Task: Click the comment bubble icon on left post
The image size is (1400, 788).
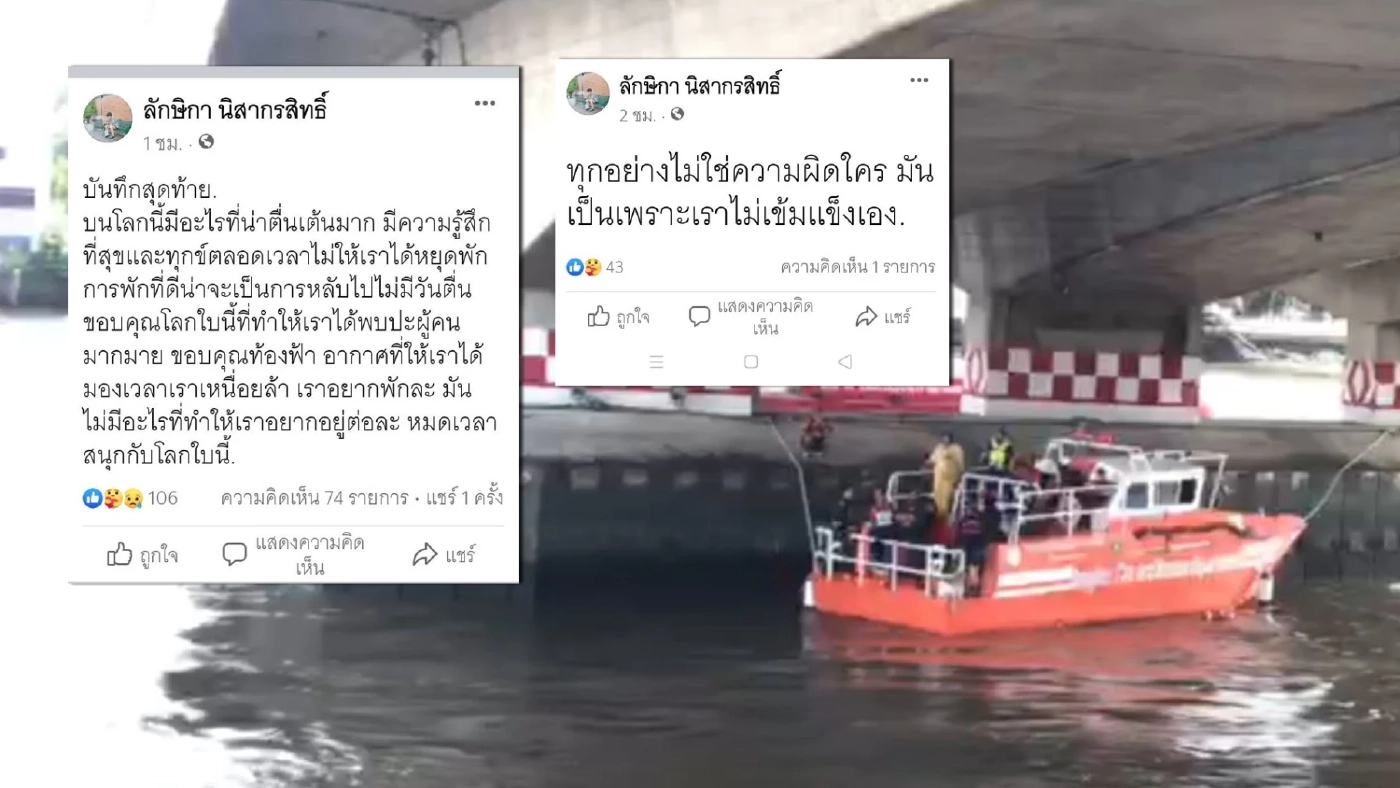Action: pyautogui.click(x=234, y=555)
